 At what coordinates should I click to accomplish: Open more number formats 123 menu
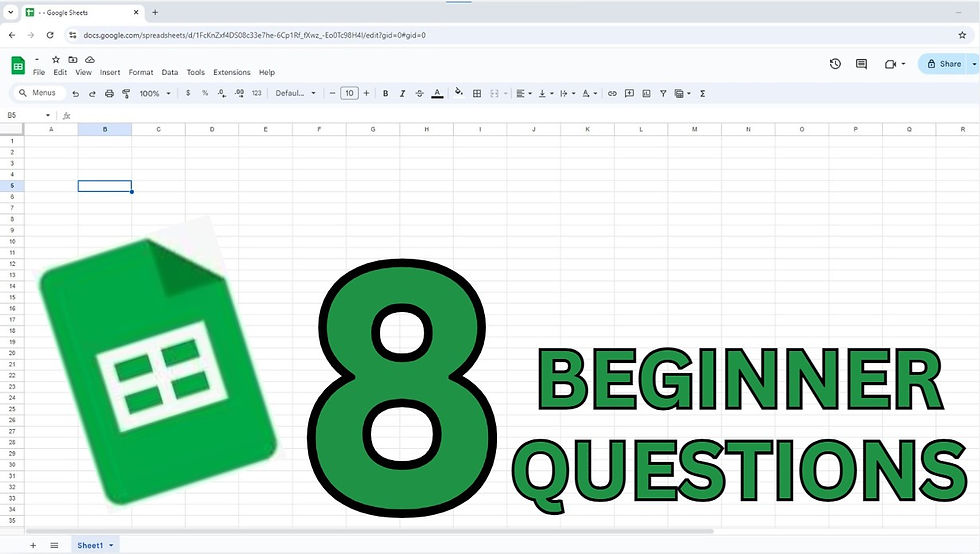tap(257, 93)
